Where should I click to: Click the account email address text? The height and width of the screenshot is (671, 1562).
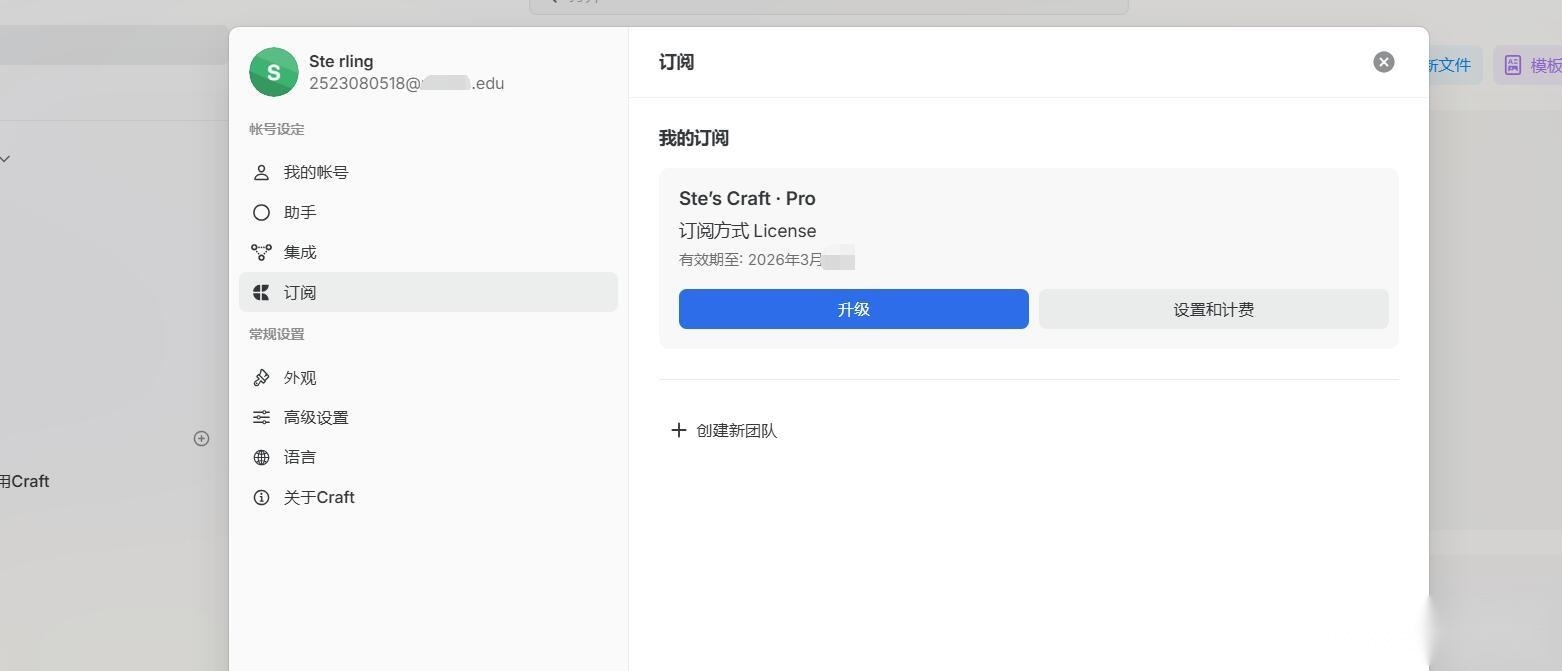pyautogui.click(x=406, y=84)
